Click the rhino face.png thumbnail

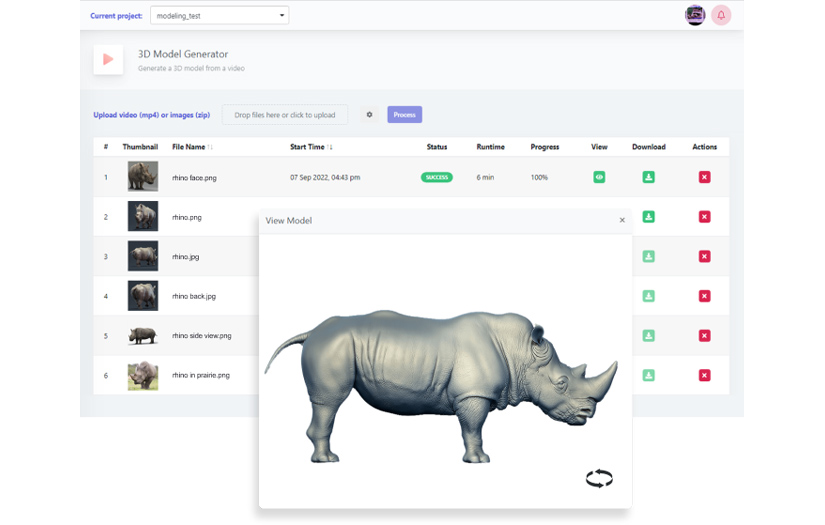pos(143,176)
